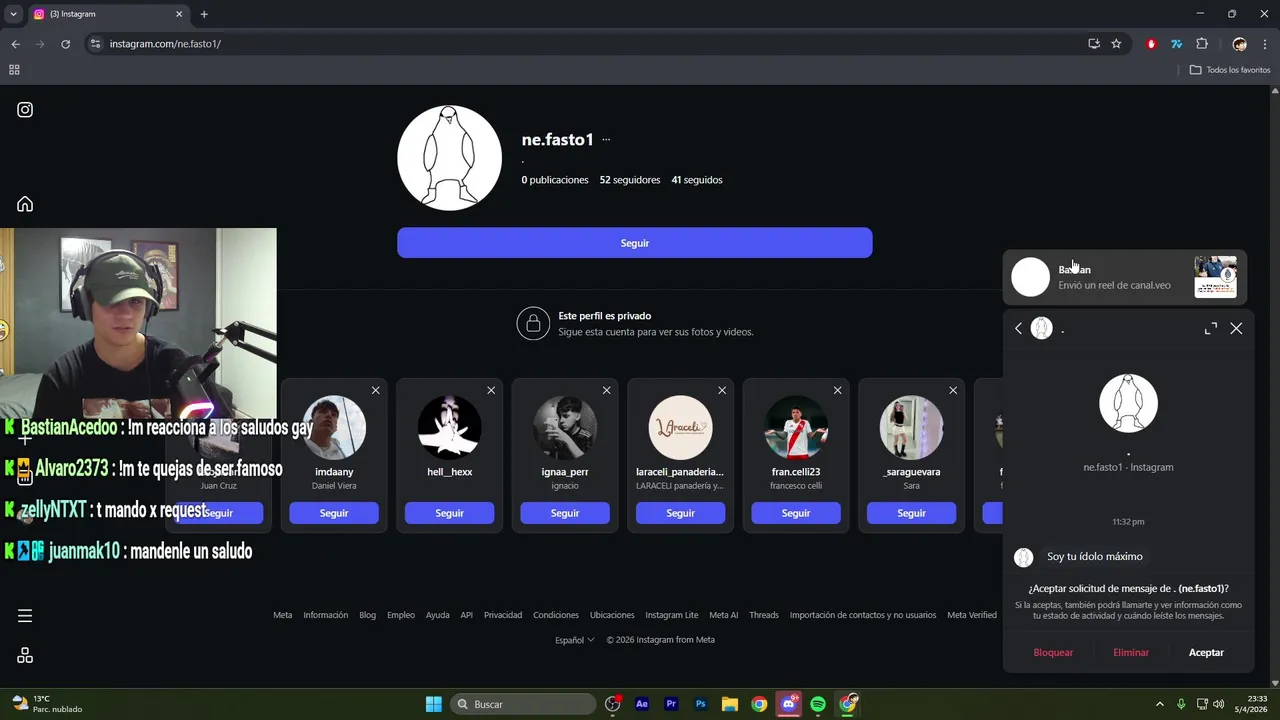Open options ellipsis next to ne.fasto1

(606, 140)
